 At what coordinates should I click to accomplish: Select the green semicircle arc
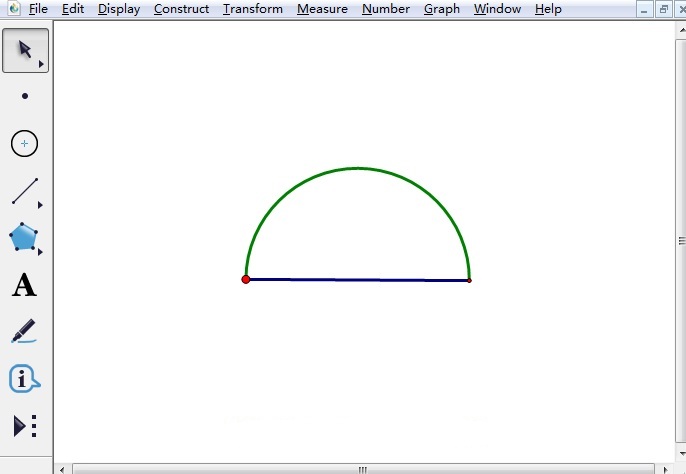pos(358,168)
